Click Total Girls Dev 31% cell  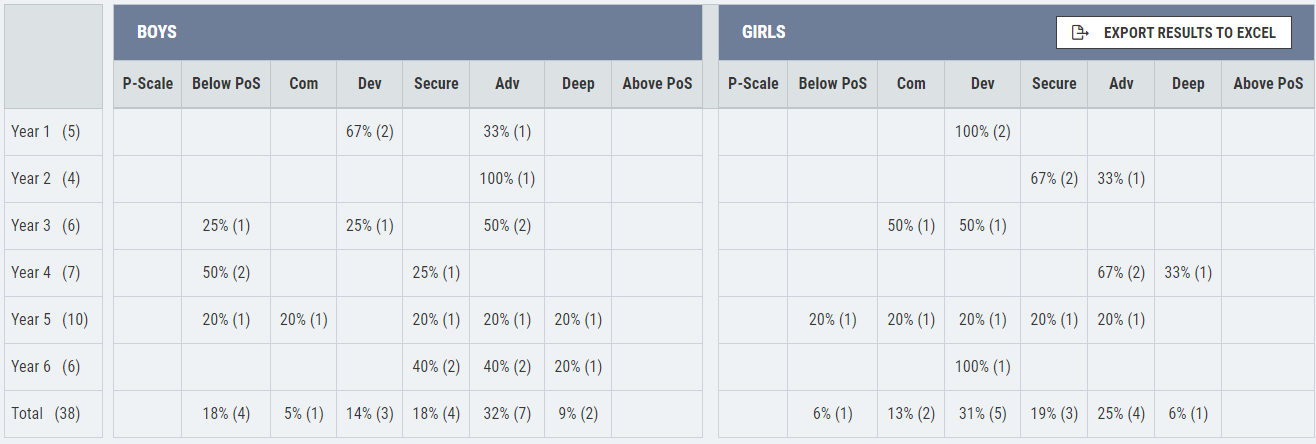click(982, 414)
